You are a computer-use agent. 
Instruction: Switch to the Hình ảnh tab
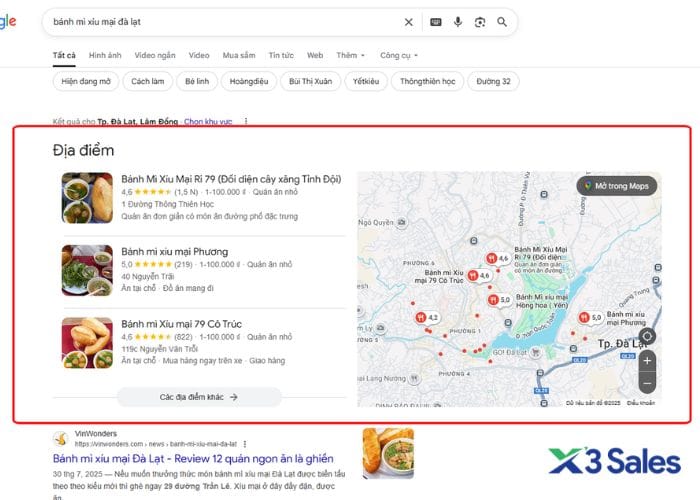[105, 55]
